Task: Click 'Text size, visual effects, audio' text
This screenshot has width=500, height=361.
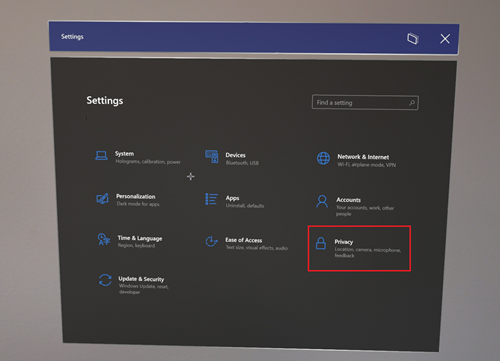Action: tap(257, 248)
